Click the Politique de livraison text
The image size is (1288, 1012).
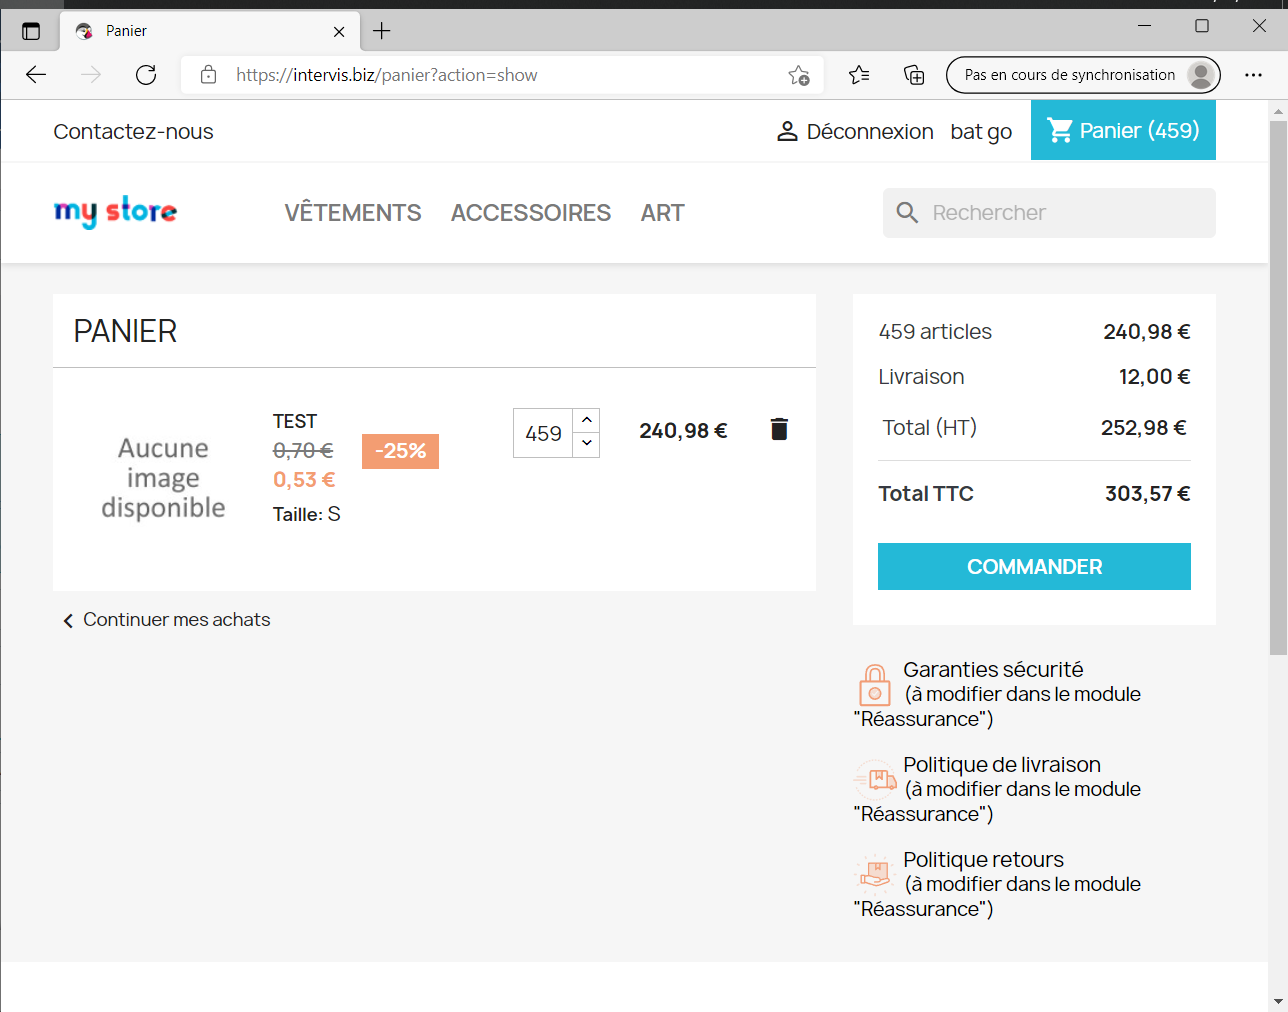(x=1002, y=765)
